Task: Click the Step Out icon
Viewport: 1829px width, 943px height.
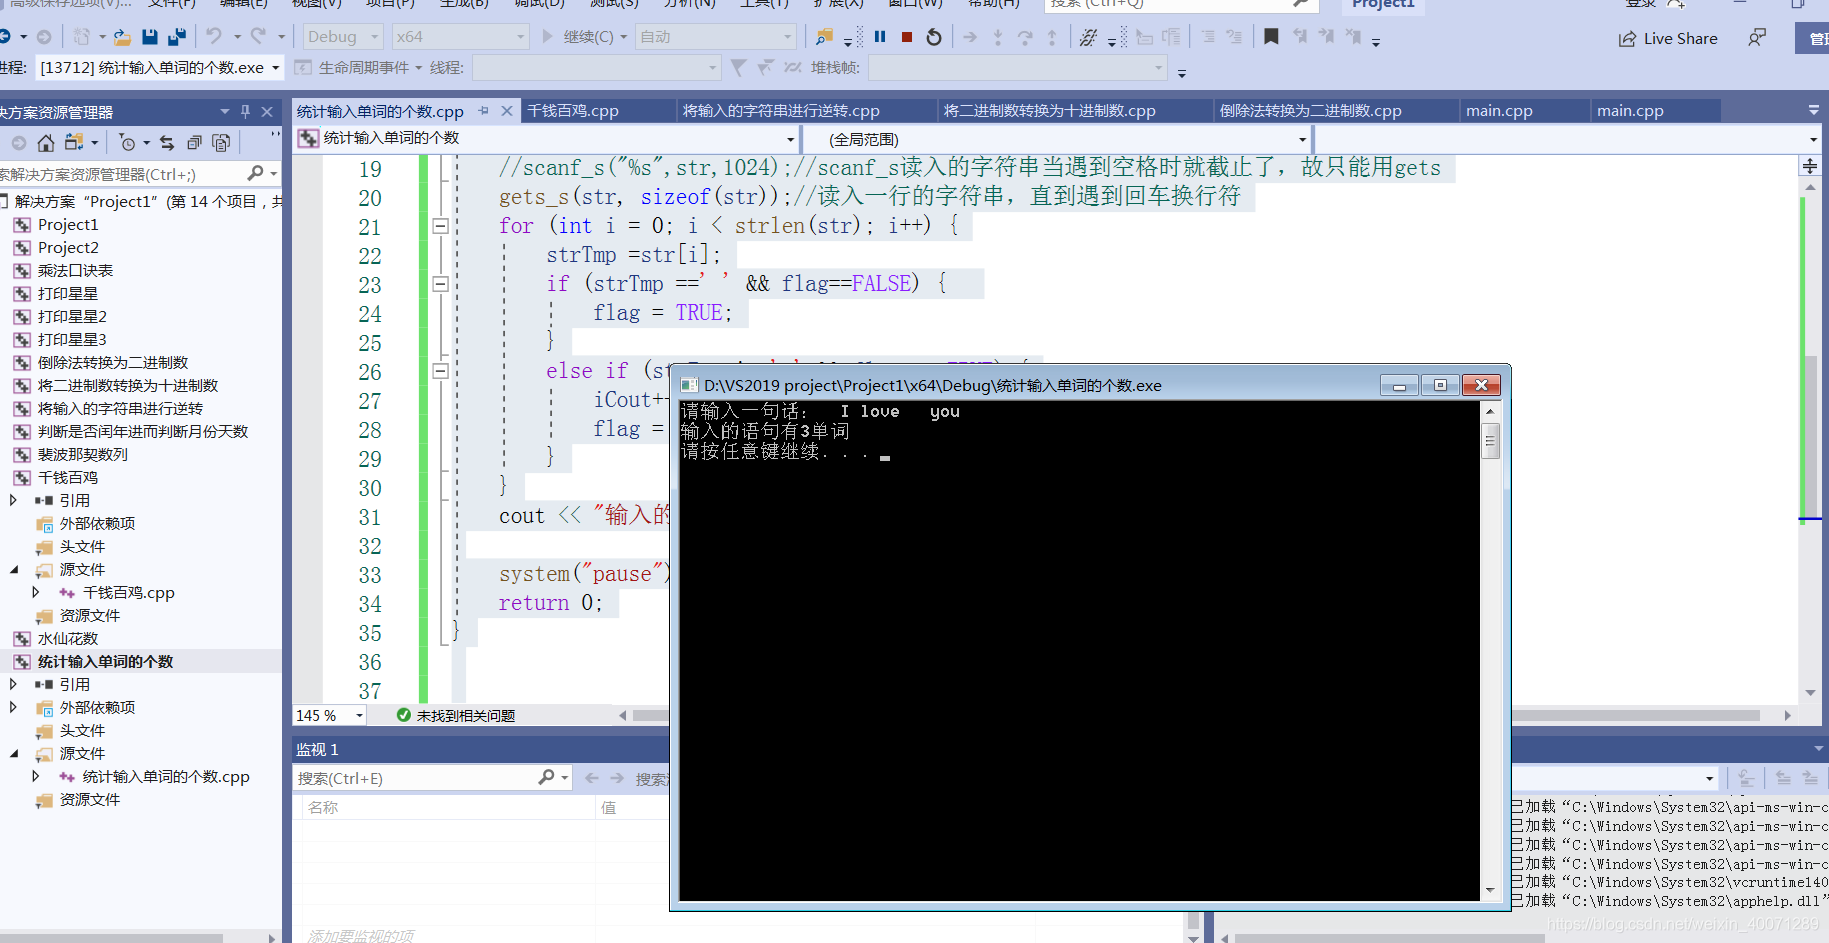Action: (x=1052, y=37)
